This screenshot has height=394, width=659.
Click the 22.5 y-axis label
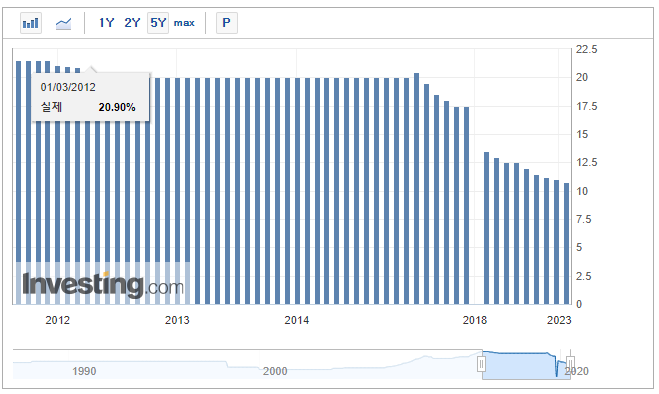pyautogui.click(x=586, y=50)
